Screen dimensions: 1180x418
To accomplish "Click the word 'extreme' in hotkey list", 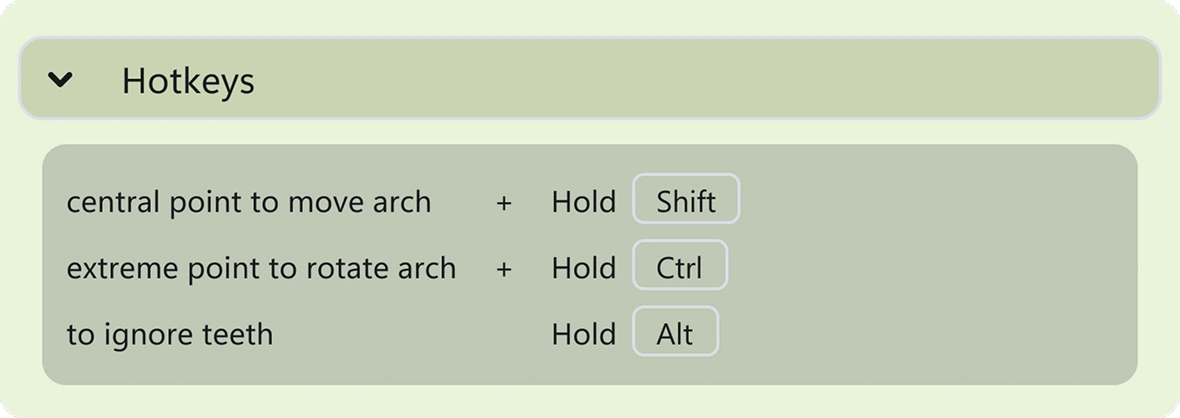I will pos(117,270).
